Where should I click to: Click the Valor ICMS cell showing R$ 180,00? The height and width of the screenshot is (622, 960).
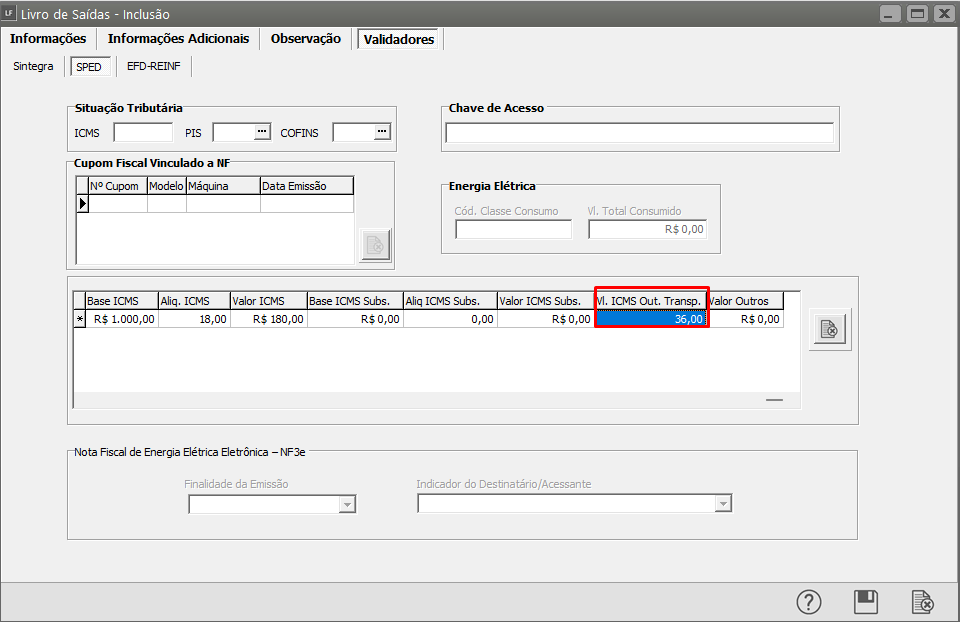click(x=268, y=320)
